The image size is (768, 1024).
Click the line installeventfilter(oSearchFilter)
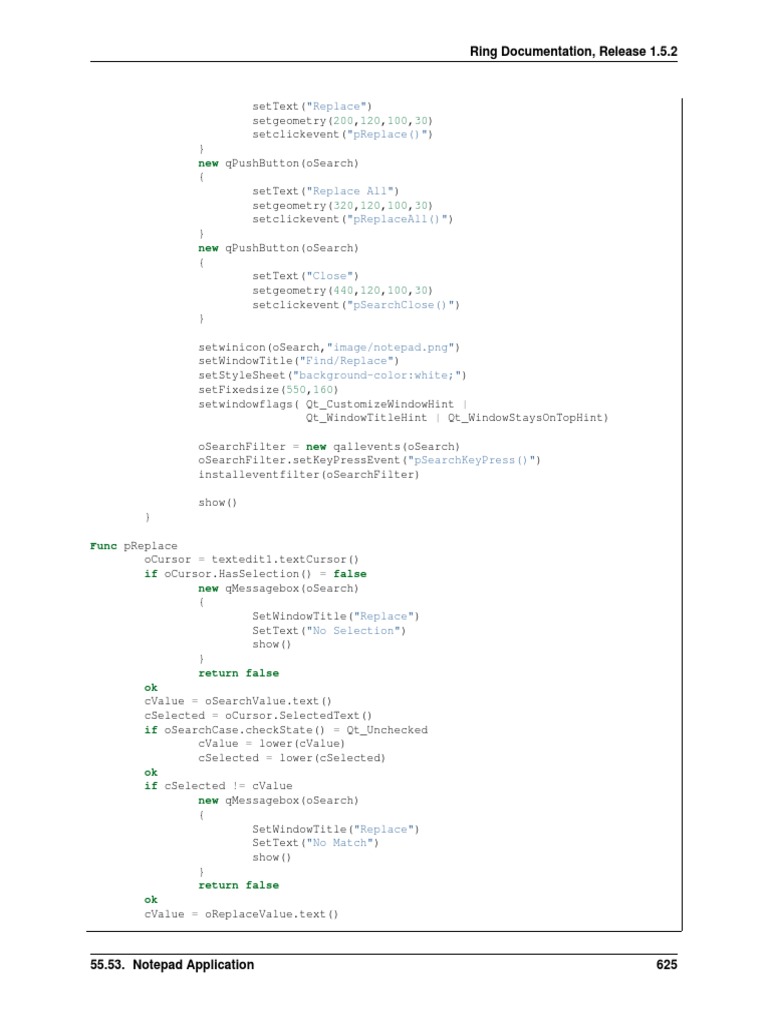309,475
